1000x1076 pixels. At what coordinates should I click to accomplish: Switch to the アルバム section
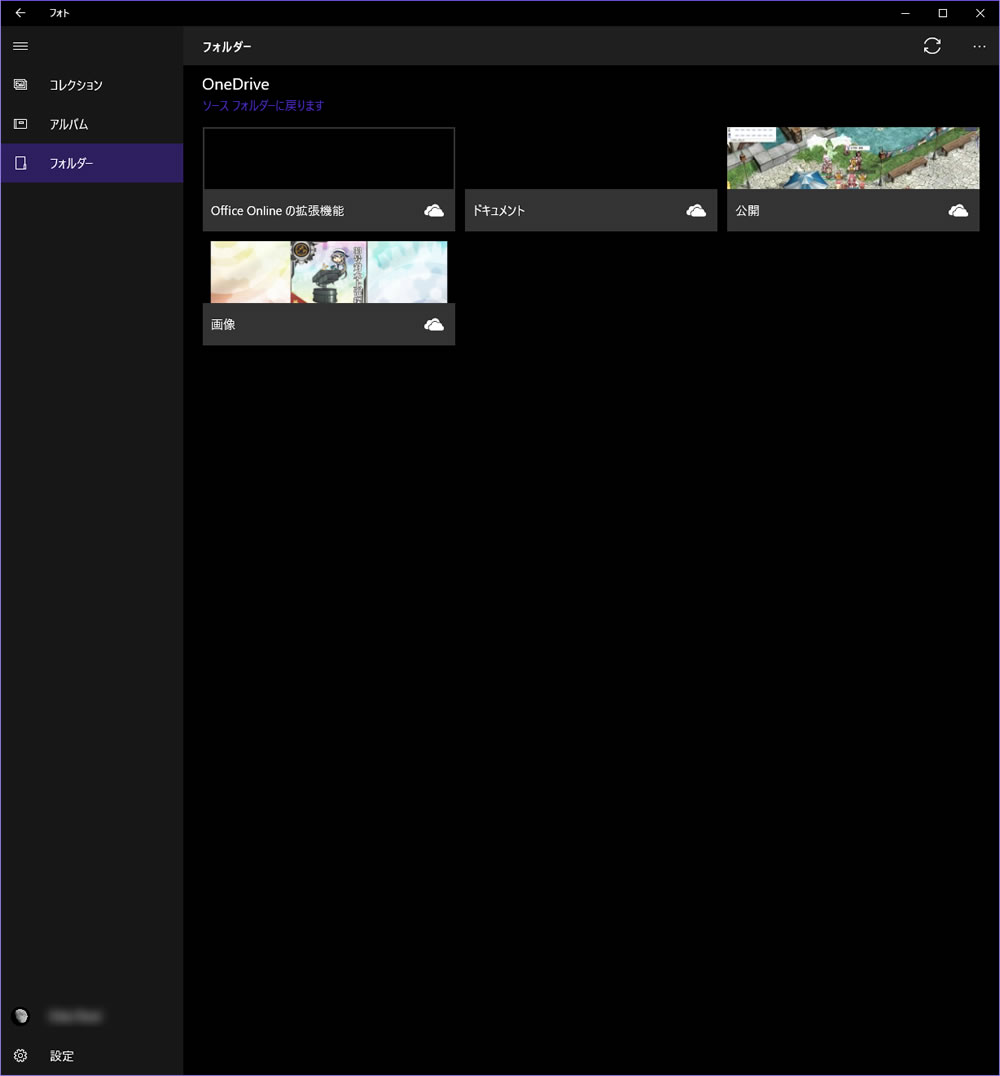(69, 124)
